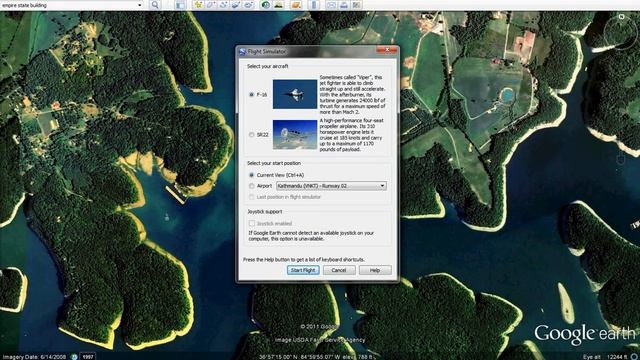Show historical imagery clock icon
The image size is (640, 360).
click(266, 5)
